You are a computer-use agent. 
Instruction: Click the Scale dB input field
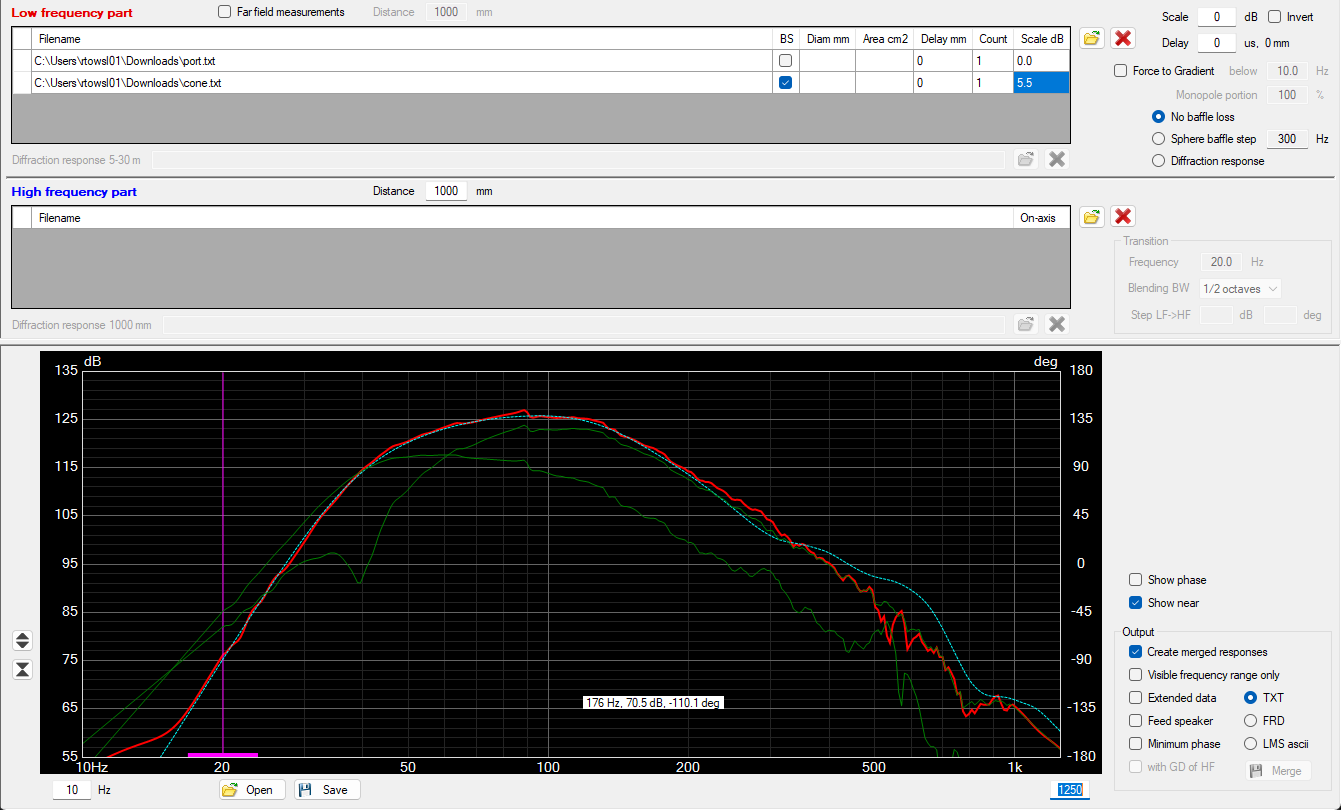pyautogui.click(x=1217, y=17)
